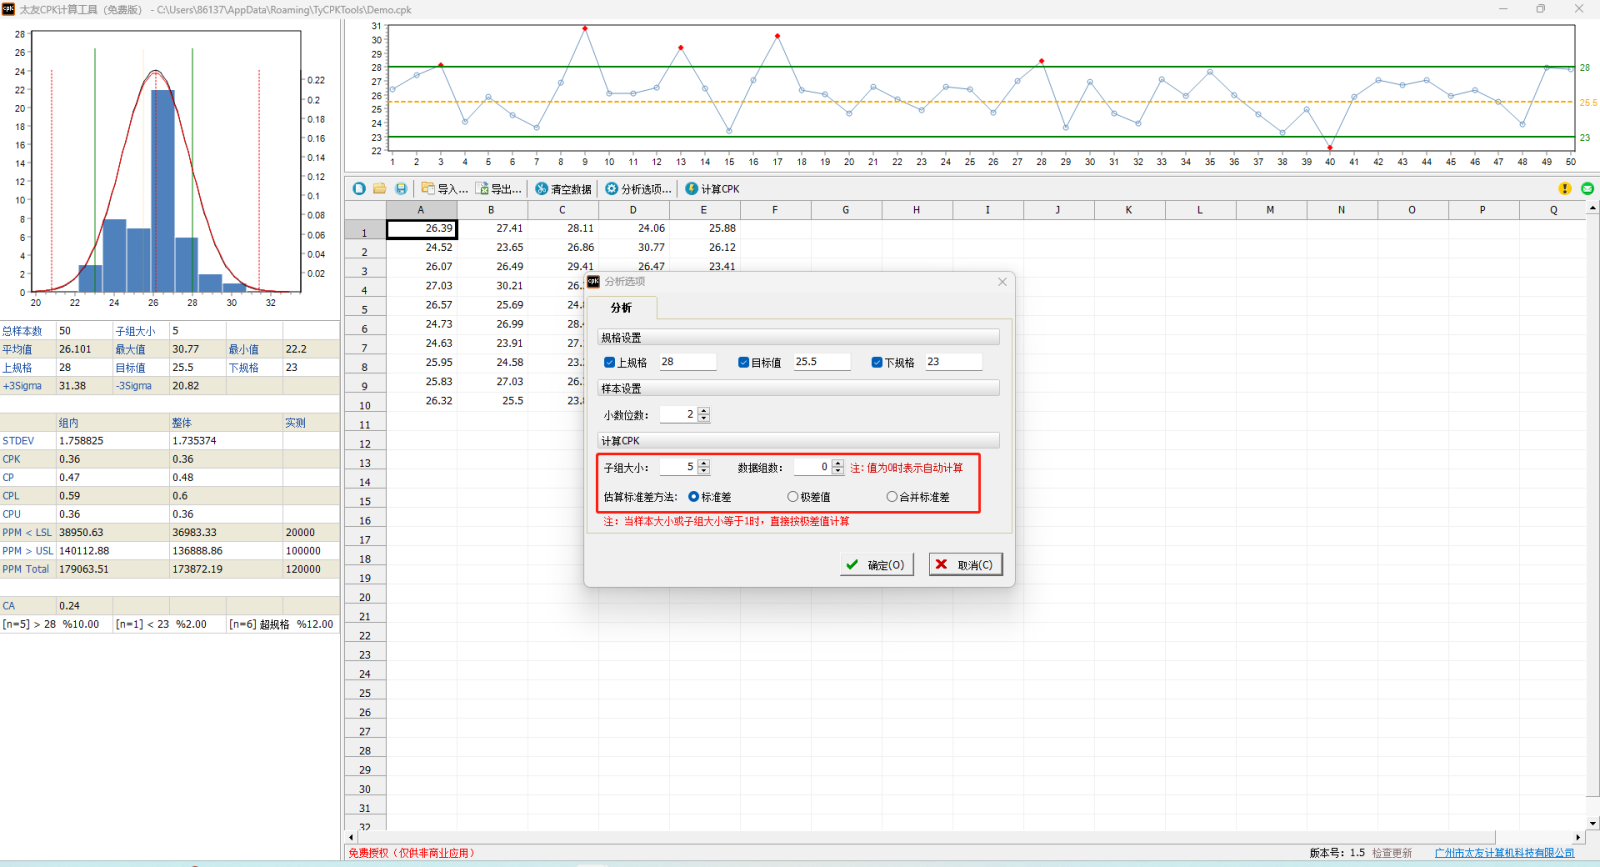Image resolution: width=1600 pixels, height=867 pixels.
Task: Click the 检查更新 link in the status bar
Action: [1392, 853]
